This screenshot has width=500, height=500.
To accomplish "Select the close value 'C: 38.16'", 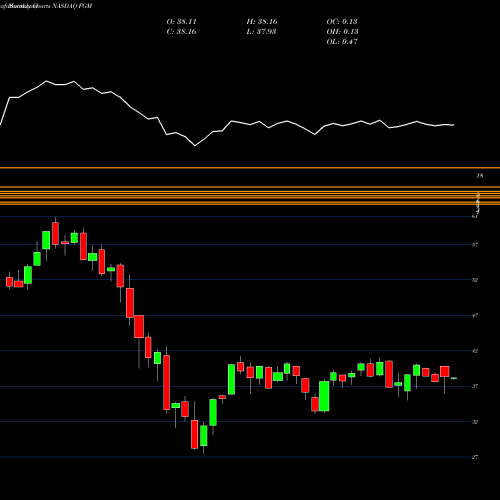I will pos(181,32).
